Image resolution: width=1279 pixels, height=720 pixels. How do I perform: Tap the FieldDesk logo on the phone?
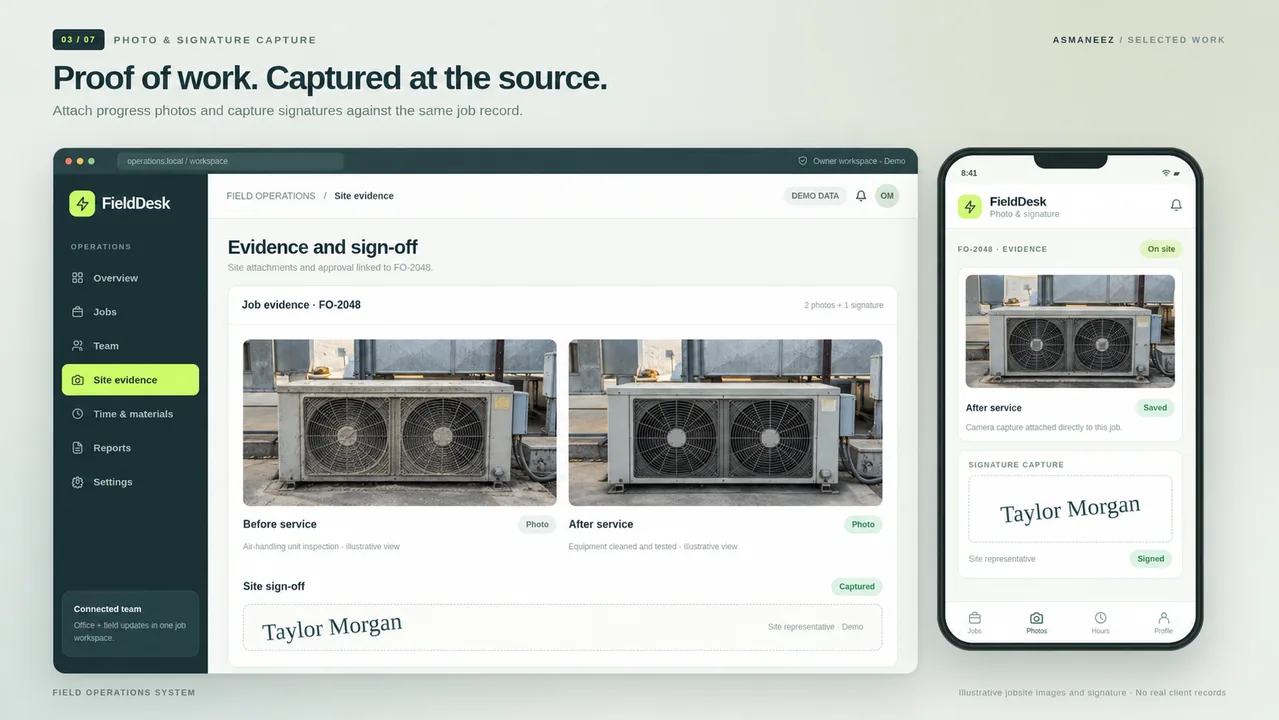click(x=969, y=206)
